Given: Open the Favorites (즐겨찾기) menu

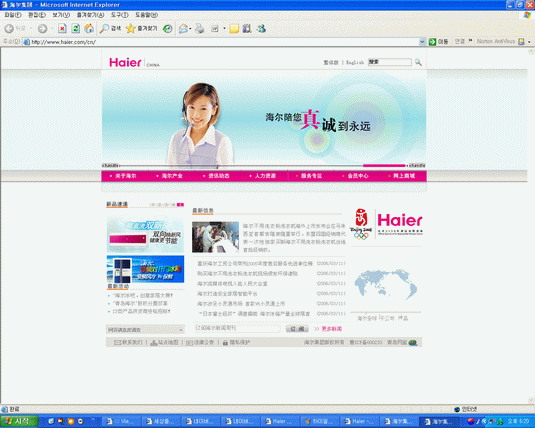Looking at the screenshot, I should 90,15.
